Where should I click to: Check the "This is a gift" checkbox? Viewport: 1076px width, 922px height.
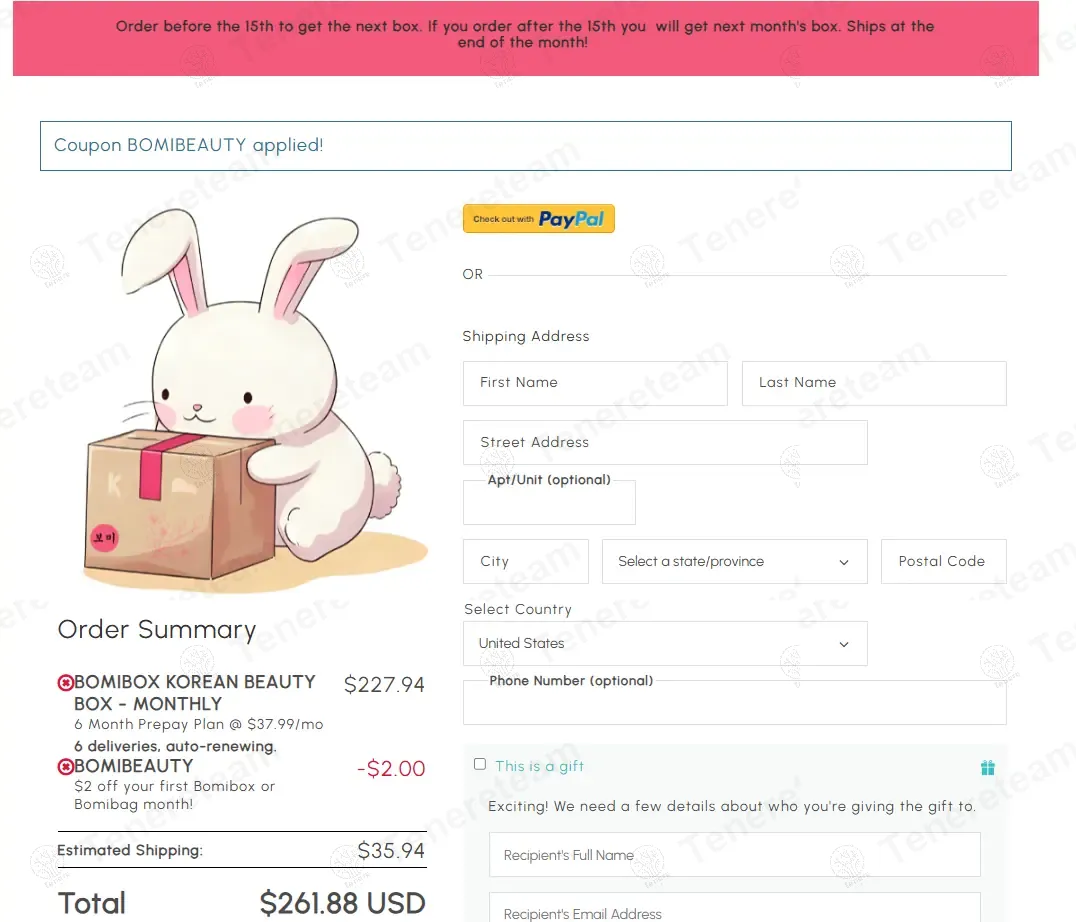pyautogui.click(x=480, y=764)
